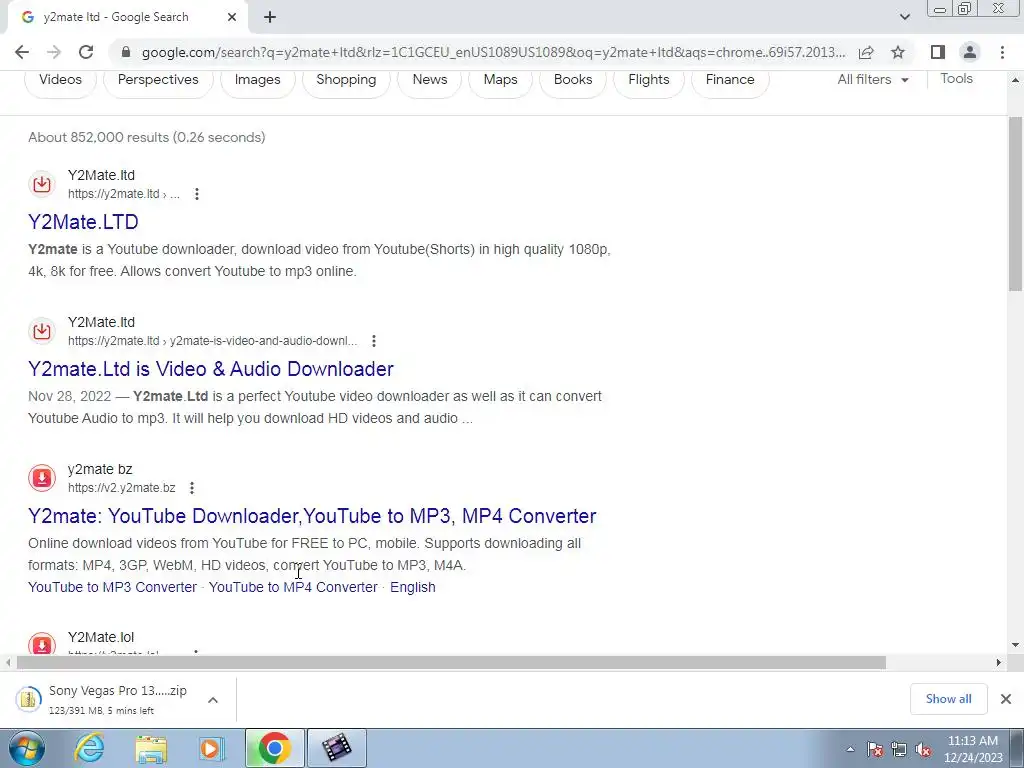
Task: Show hidden system tray icons
Action: 850,749
